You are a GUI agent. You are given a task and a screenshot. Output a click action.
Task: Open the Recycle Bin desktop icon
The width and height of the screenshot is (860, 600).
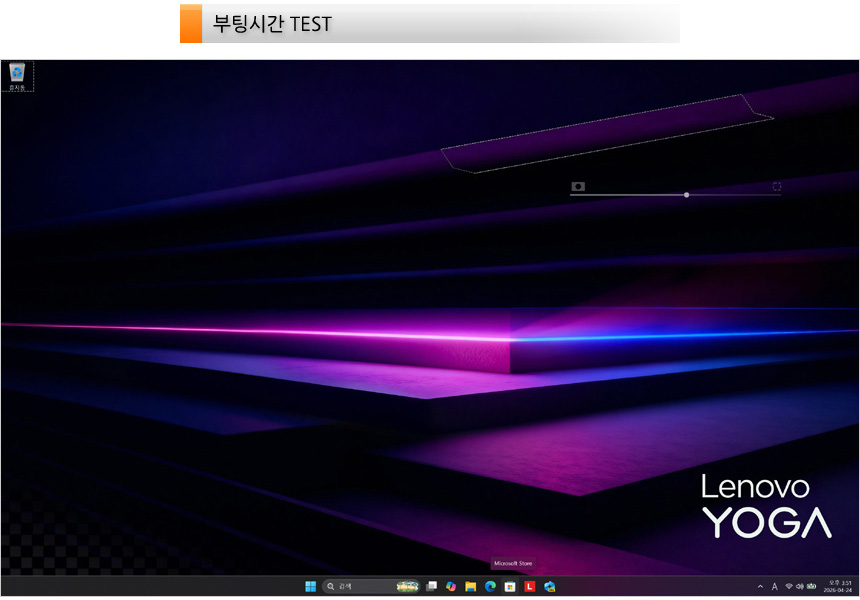(17, 75)
